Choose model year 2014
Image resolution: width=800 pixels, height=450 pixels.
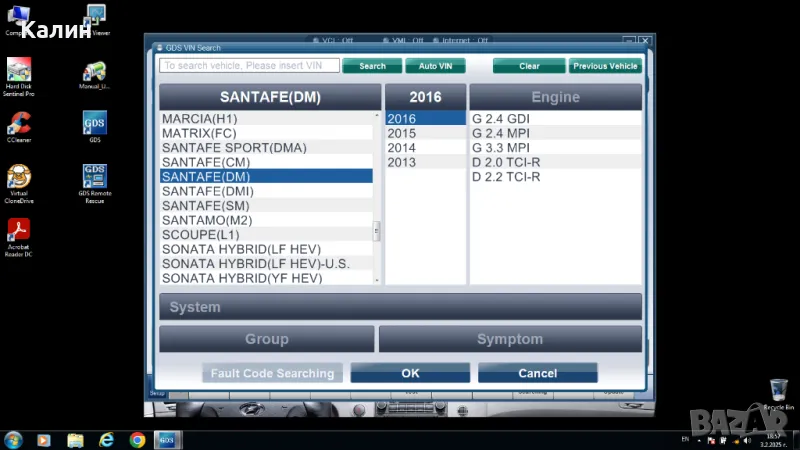pyautogui.click(x=402, y=148)
